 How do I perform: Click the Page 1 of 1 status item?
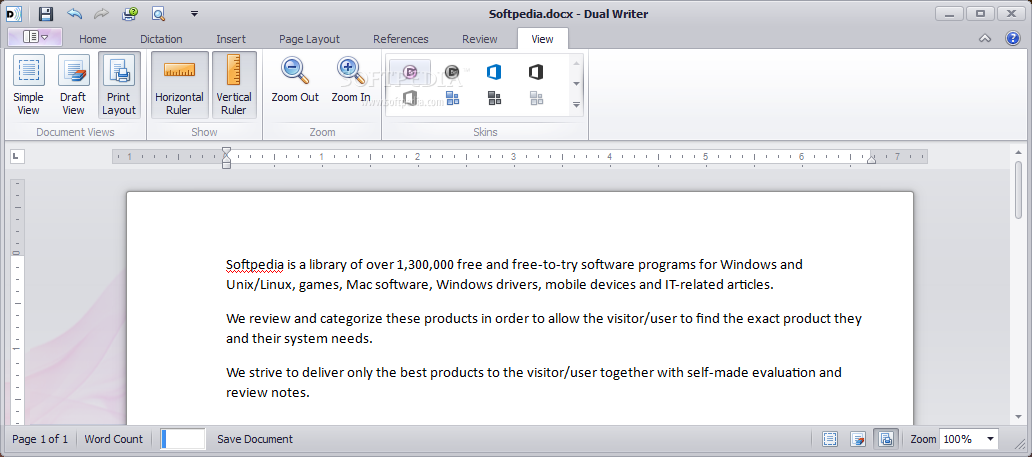pos(40,439)
